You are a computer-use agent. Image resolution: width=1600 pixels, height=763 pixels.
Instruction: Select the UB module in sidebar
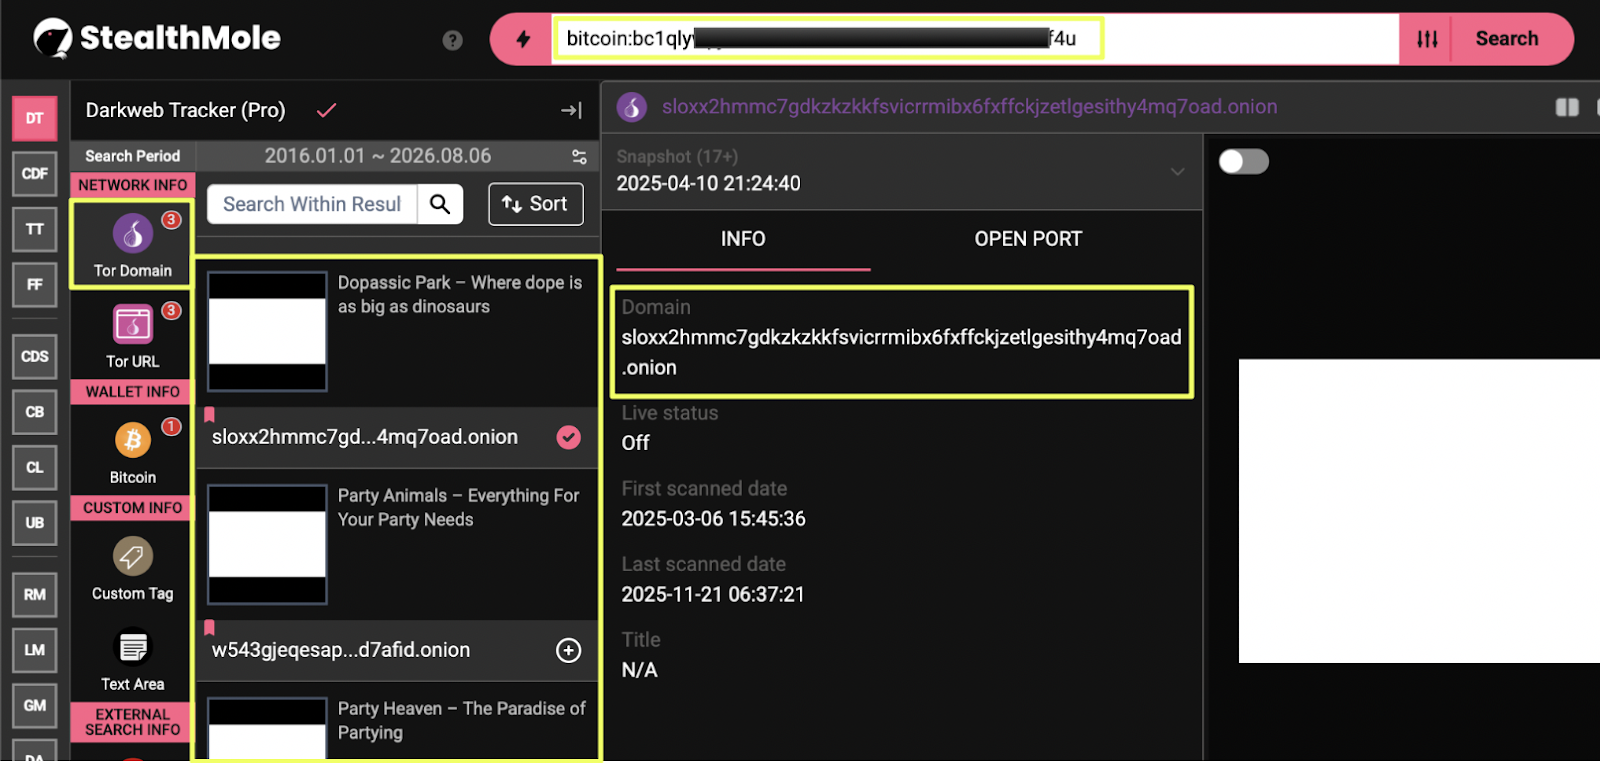point(35,523)
